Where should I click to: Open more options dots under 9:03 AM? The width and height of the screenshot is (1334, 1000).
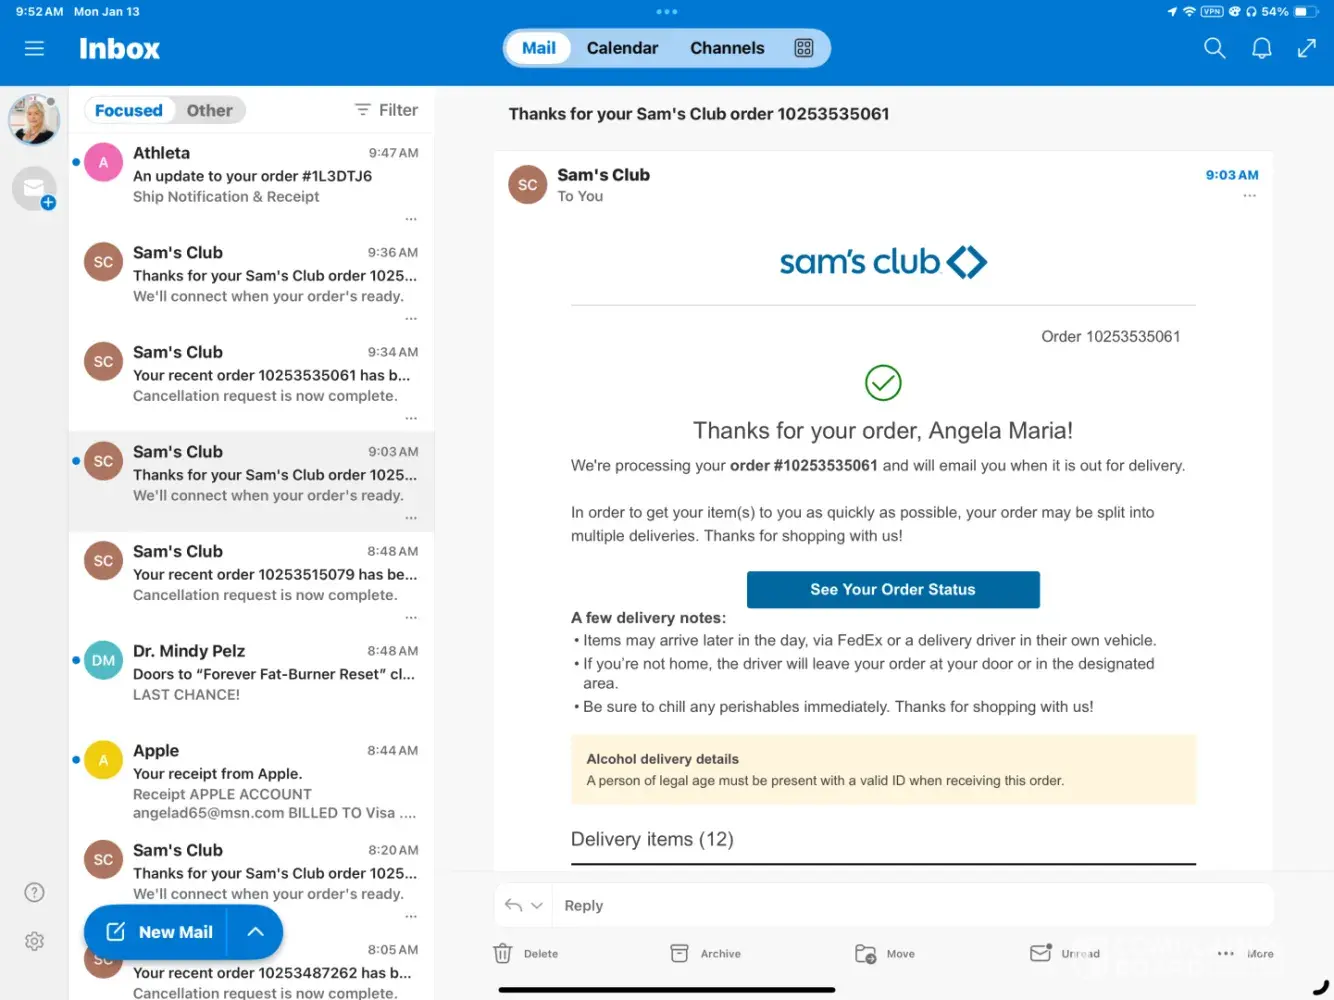(1249, 196)
